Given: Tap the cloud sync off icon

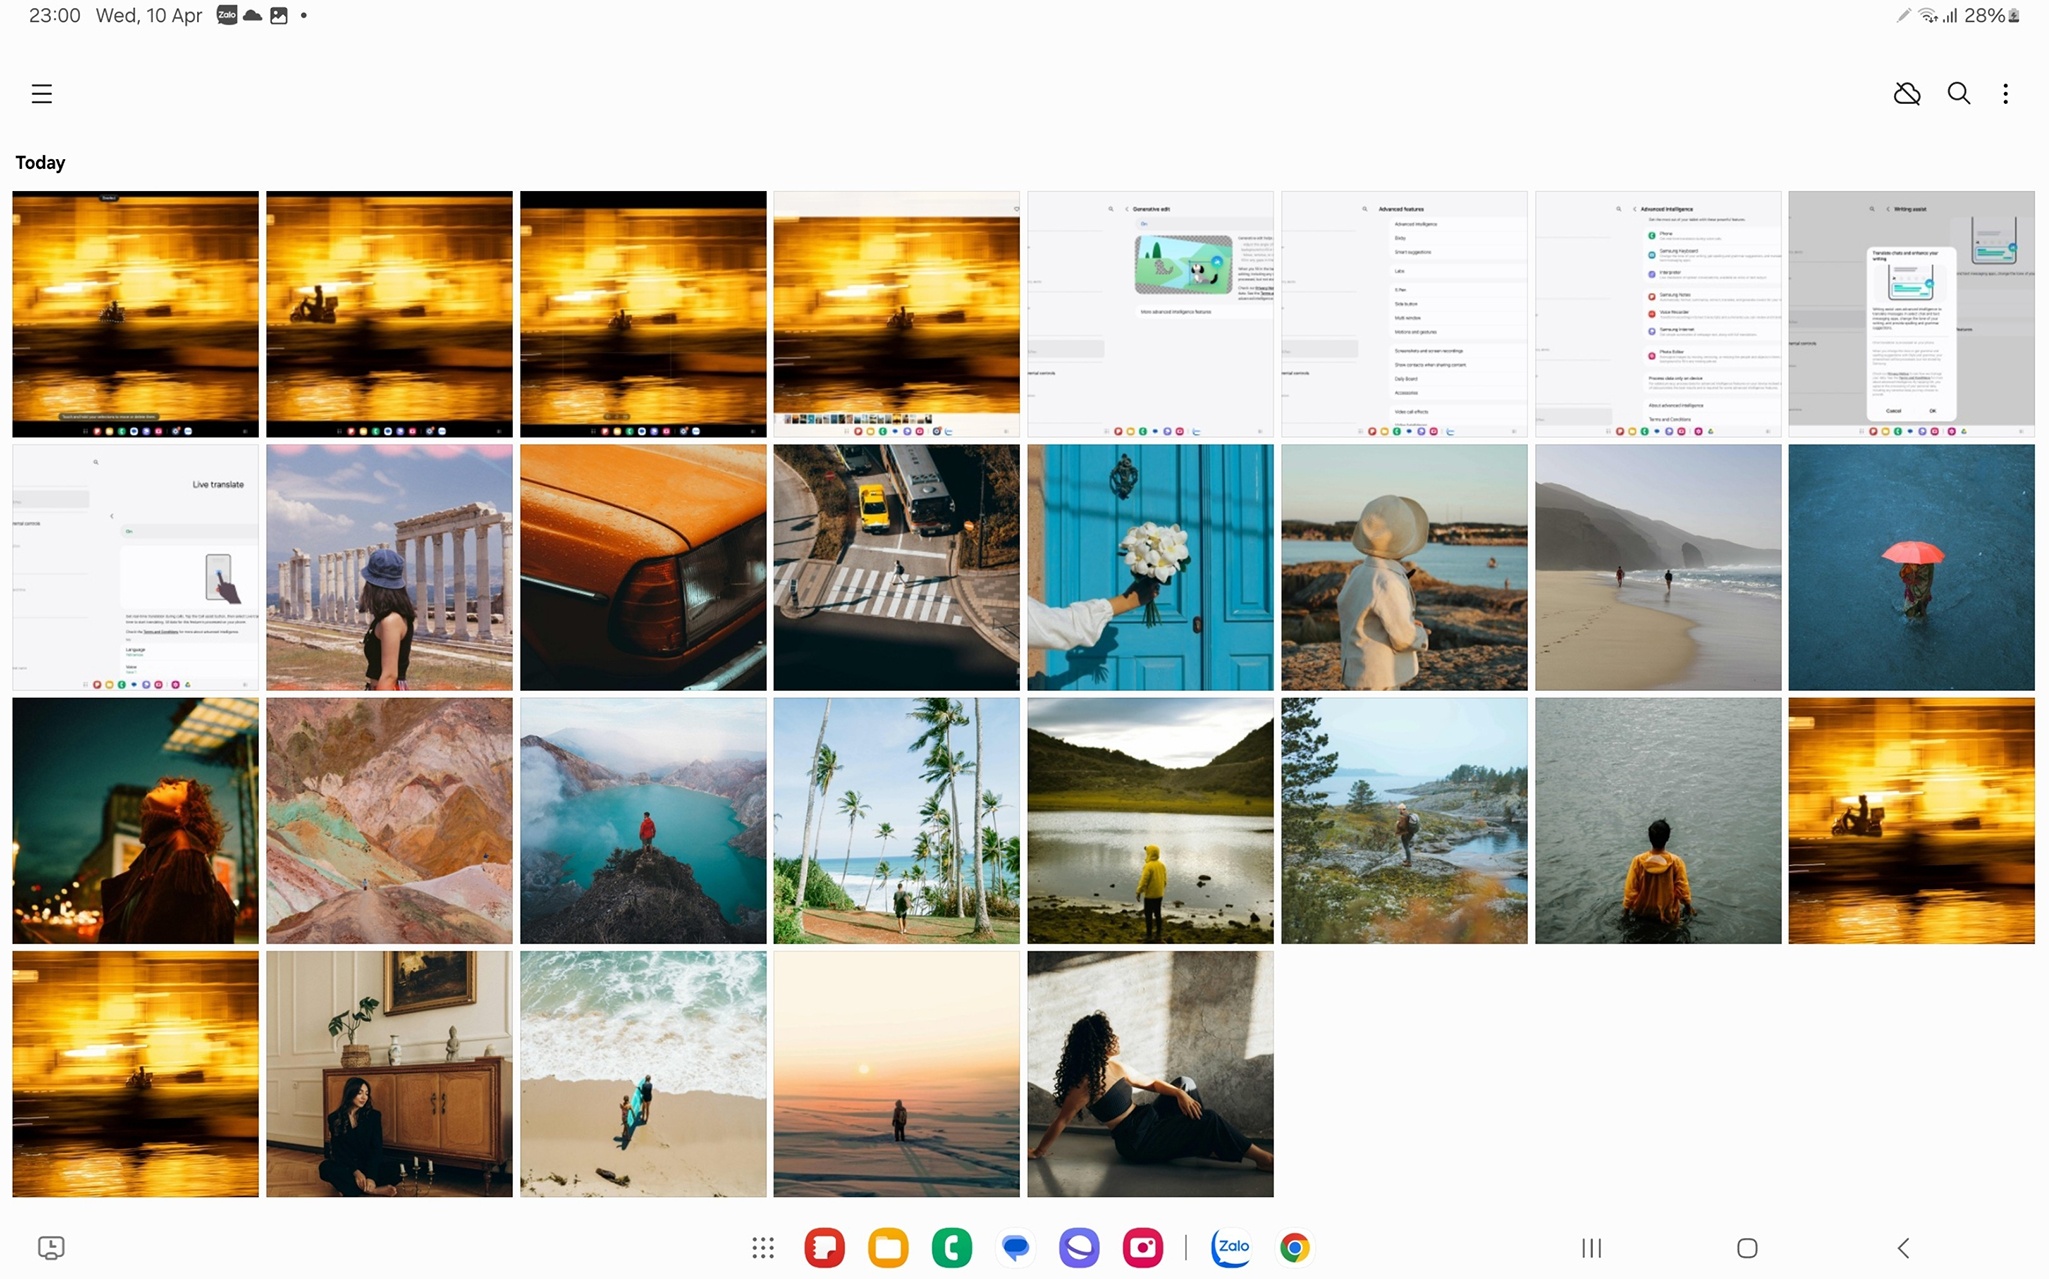Looking at the screenshot, I should 1906,94.
